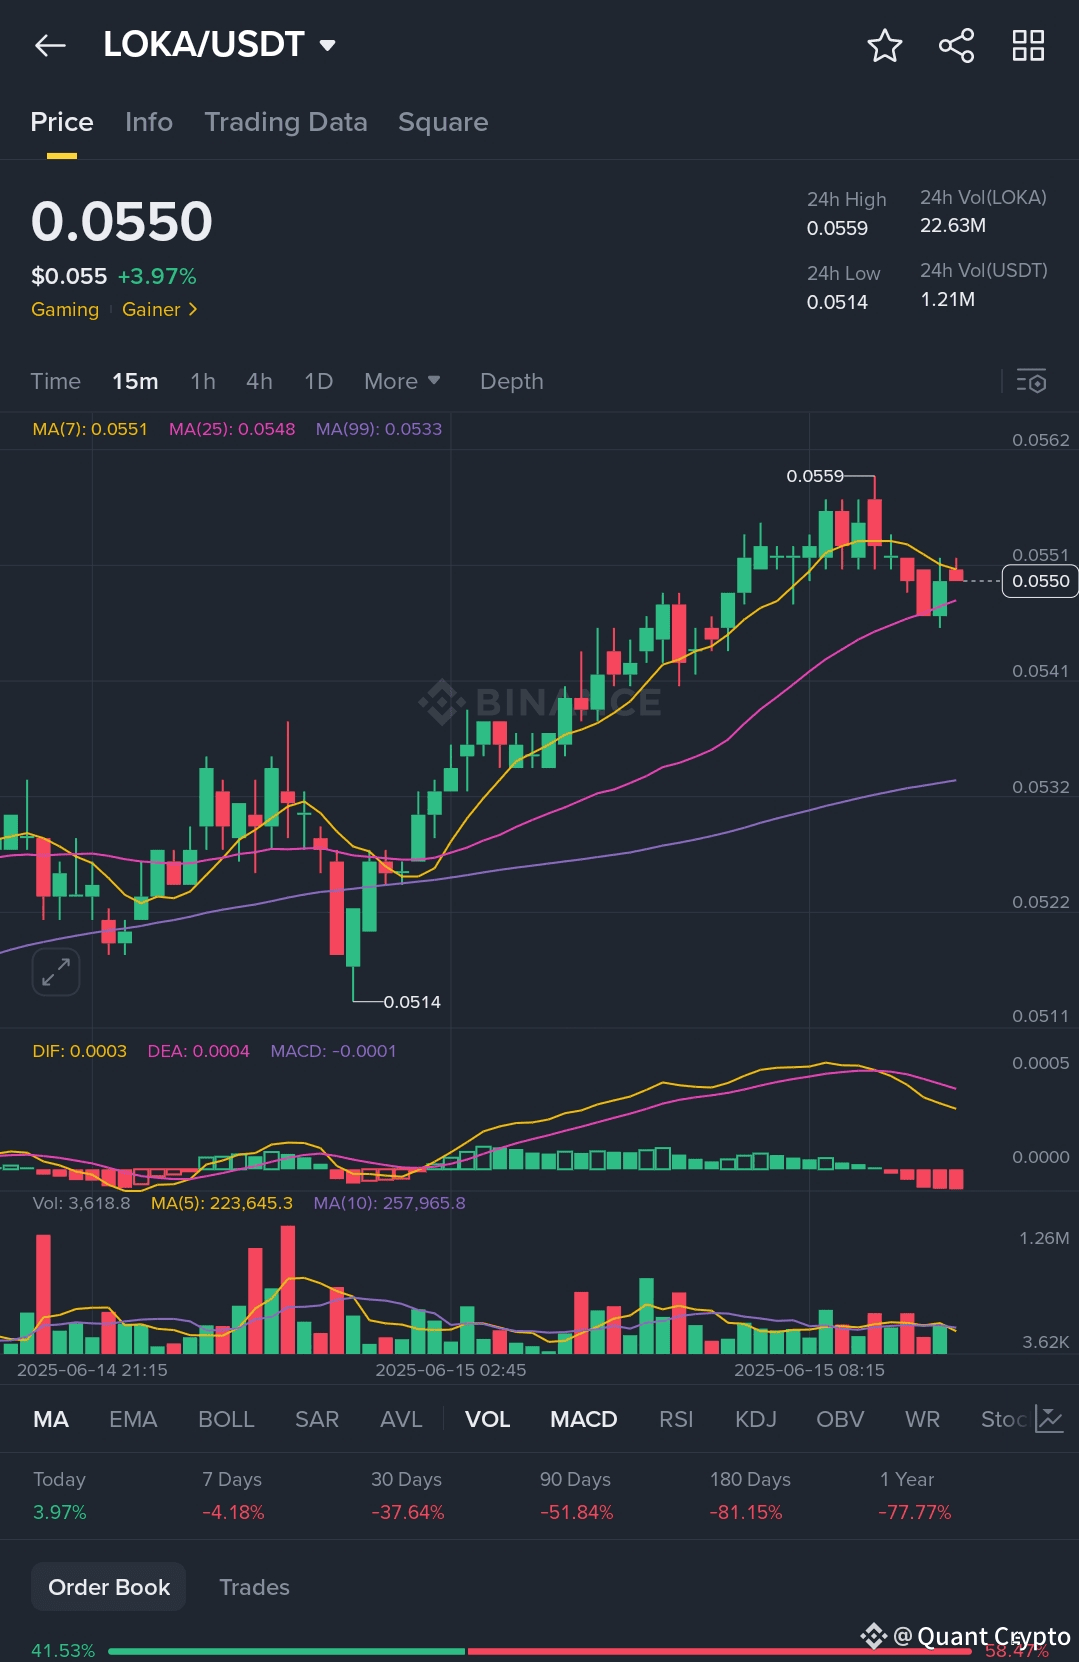This screenshot has height=1662, width=1079.
Task: Toggle the MACD sub-indicator
Action: (584, 1419)
